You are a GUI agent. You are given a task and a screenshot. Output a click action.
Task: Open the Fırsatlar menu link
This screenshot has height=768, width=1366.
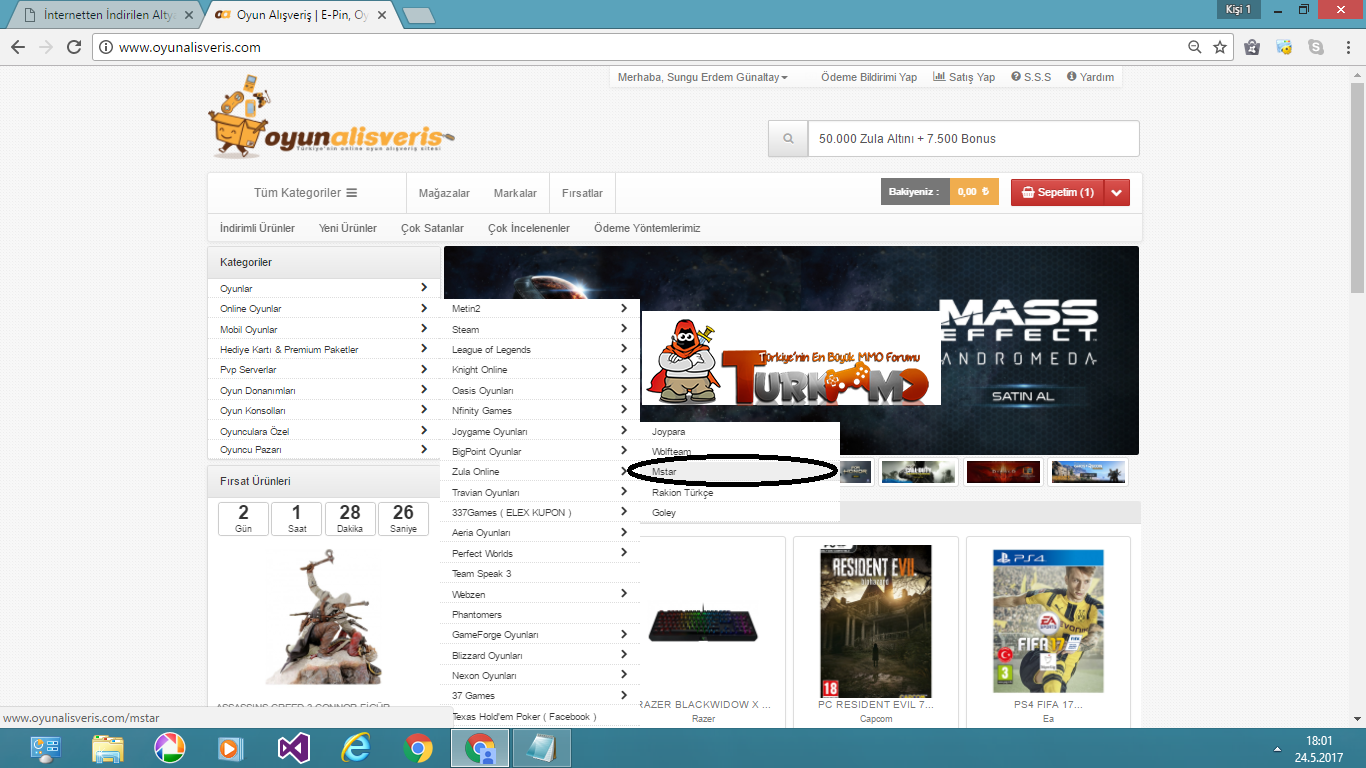coord(582,193)
